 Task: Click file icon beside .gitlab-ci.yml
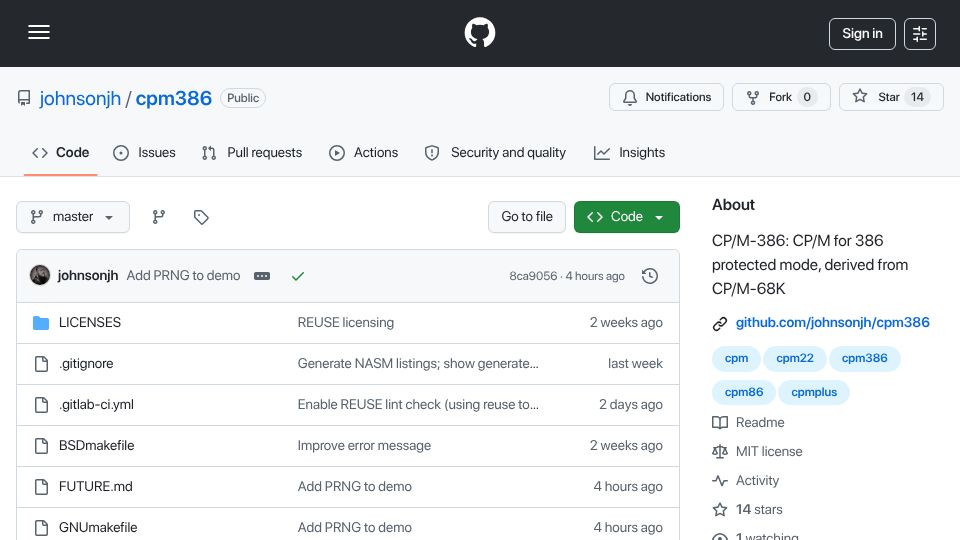(x=41, y=405)
